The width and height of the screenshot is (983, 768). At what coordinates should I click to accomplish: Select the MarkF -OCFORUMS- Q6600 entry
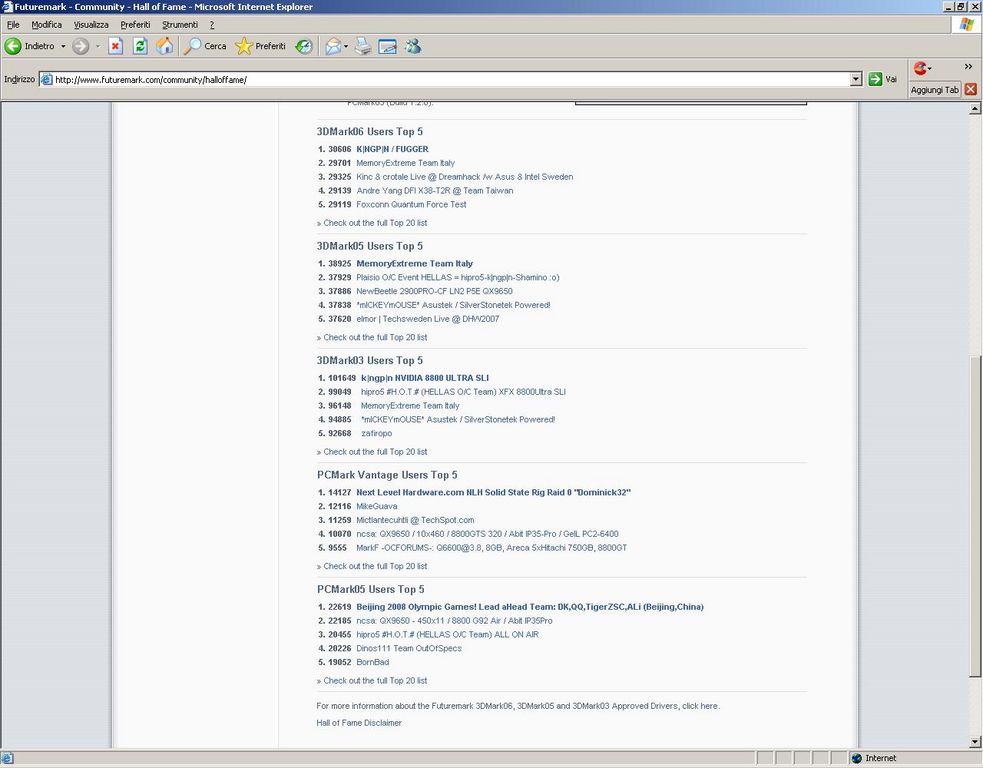click(492, 547)
